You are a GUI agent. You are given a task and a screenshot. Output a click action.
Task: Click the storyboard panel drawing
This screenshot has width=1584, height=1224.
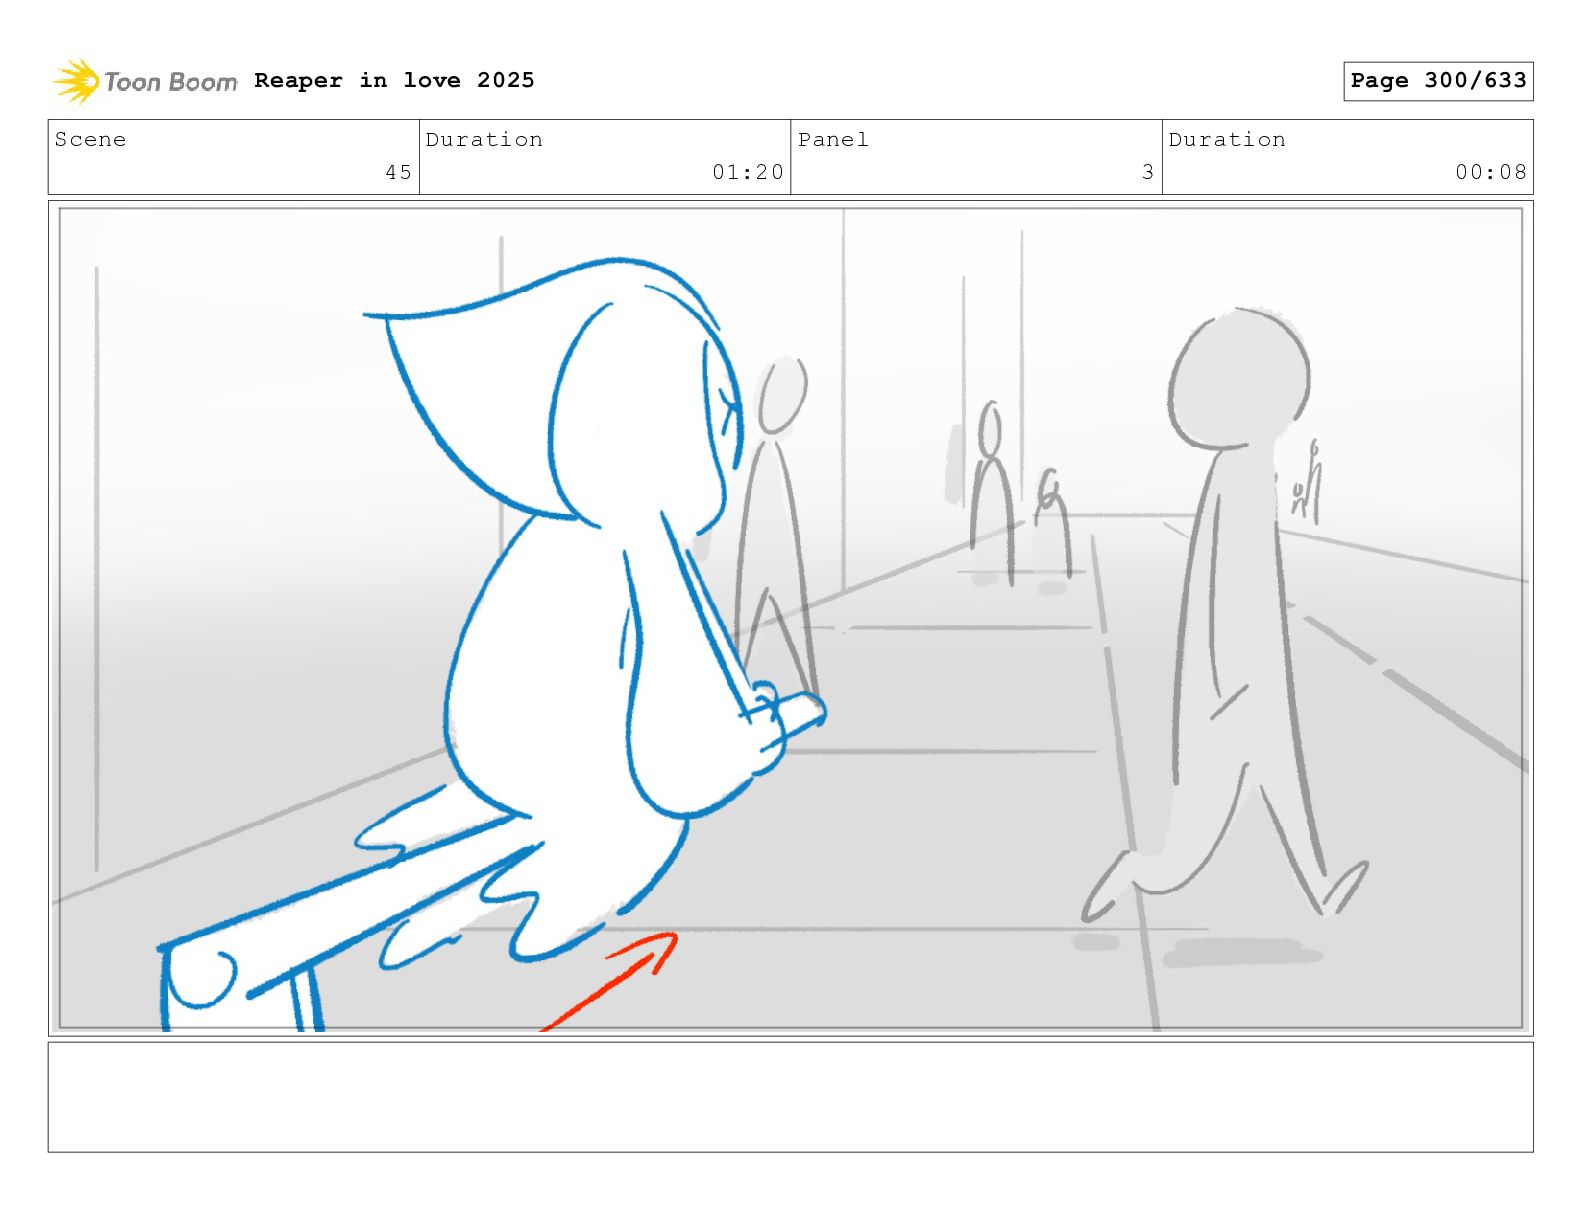791,618
